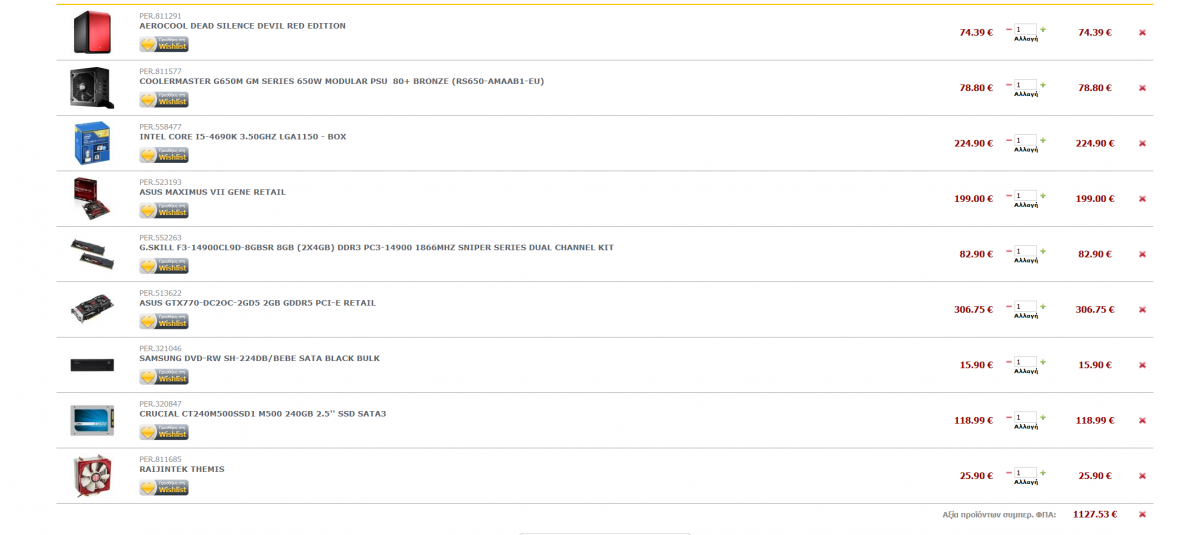Remove Asus Maximus VII Gene from cart

pos(1142,199)
